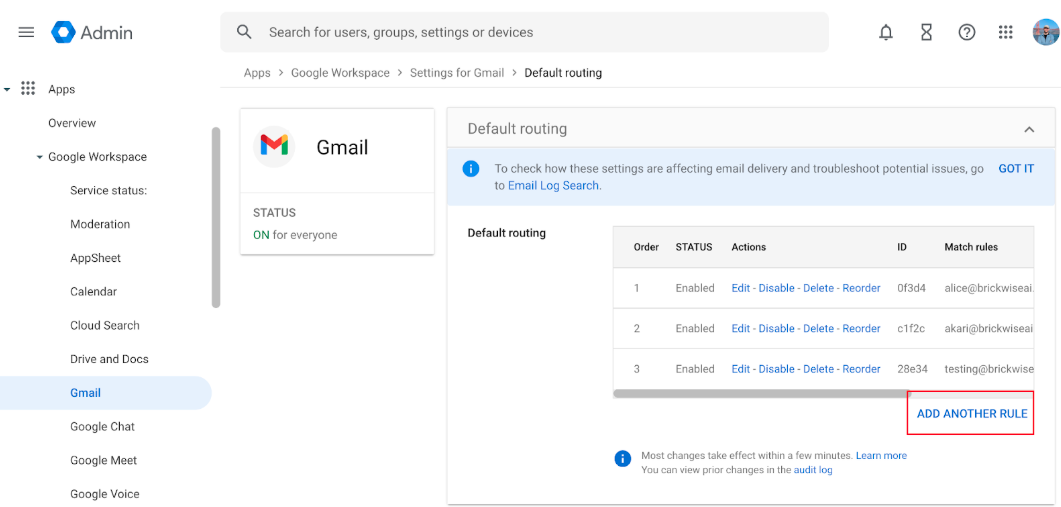Open the Learn more link
This screenshot has width=1061, height=507.
881,456
